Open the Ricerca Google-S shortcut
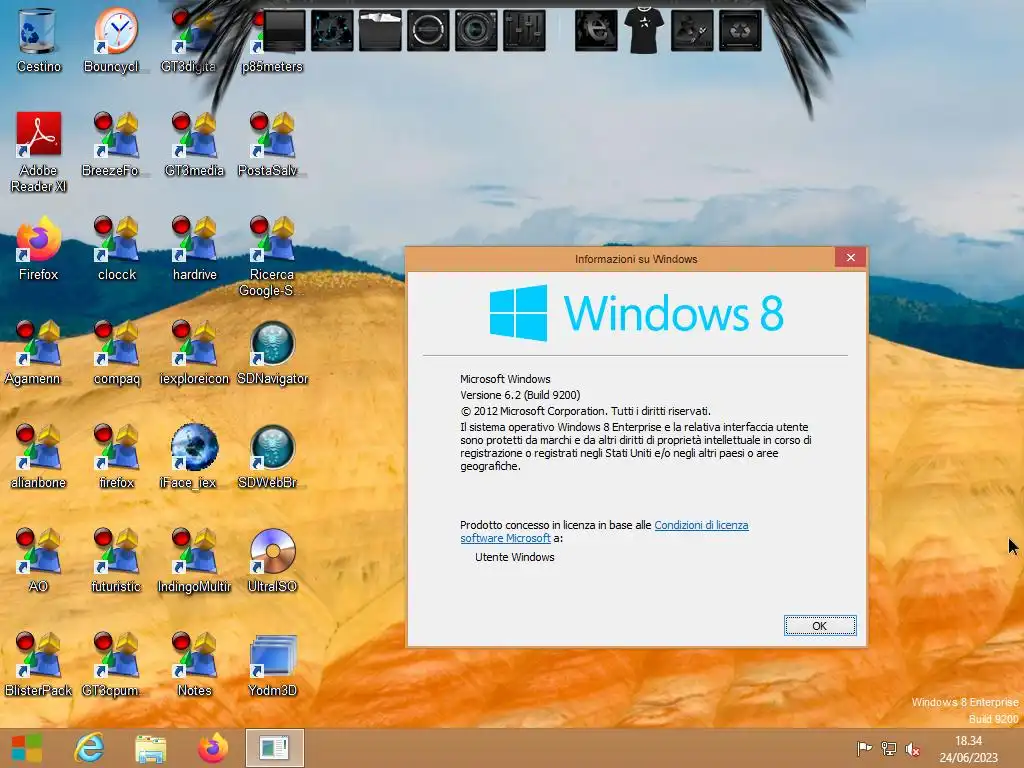Image resolution: width=1024 pixels, height=768 pixels. click(272, 256)
